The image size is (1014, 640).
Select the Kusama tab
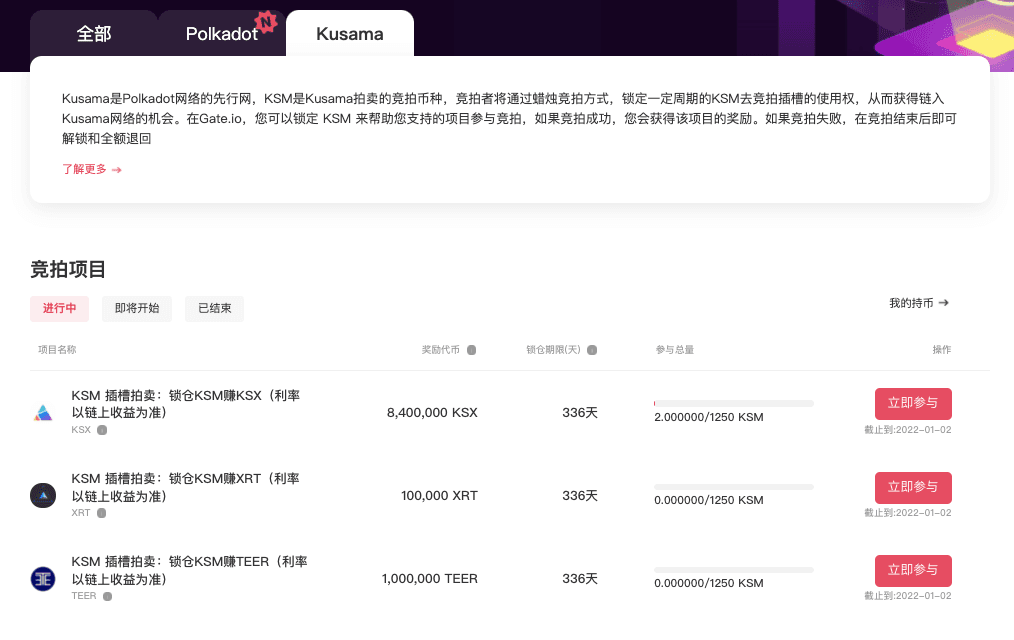pyautogui.click(x=350, y=34)
